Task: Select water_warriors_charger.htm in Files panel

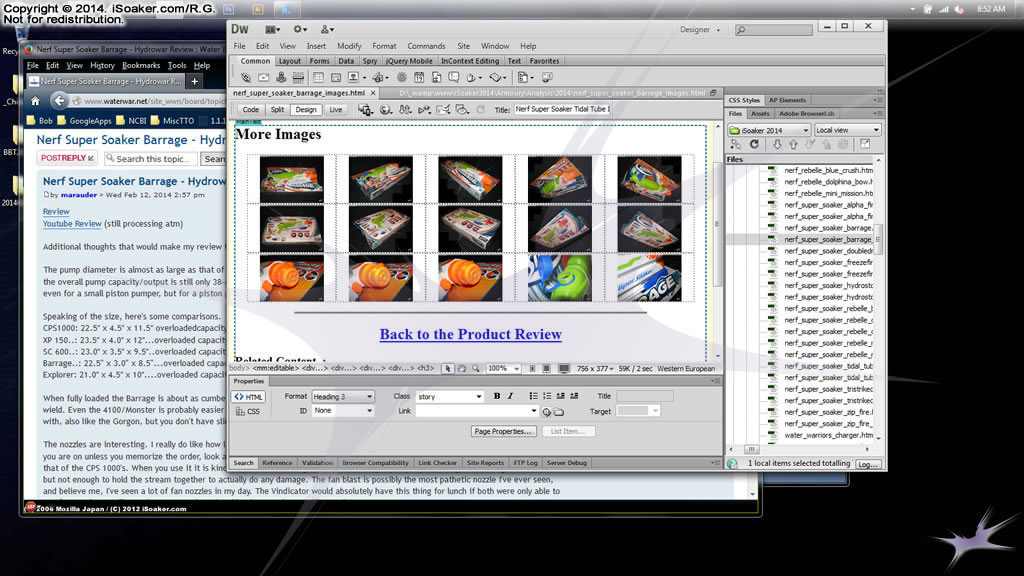Action: [x=827, y=436]
